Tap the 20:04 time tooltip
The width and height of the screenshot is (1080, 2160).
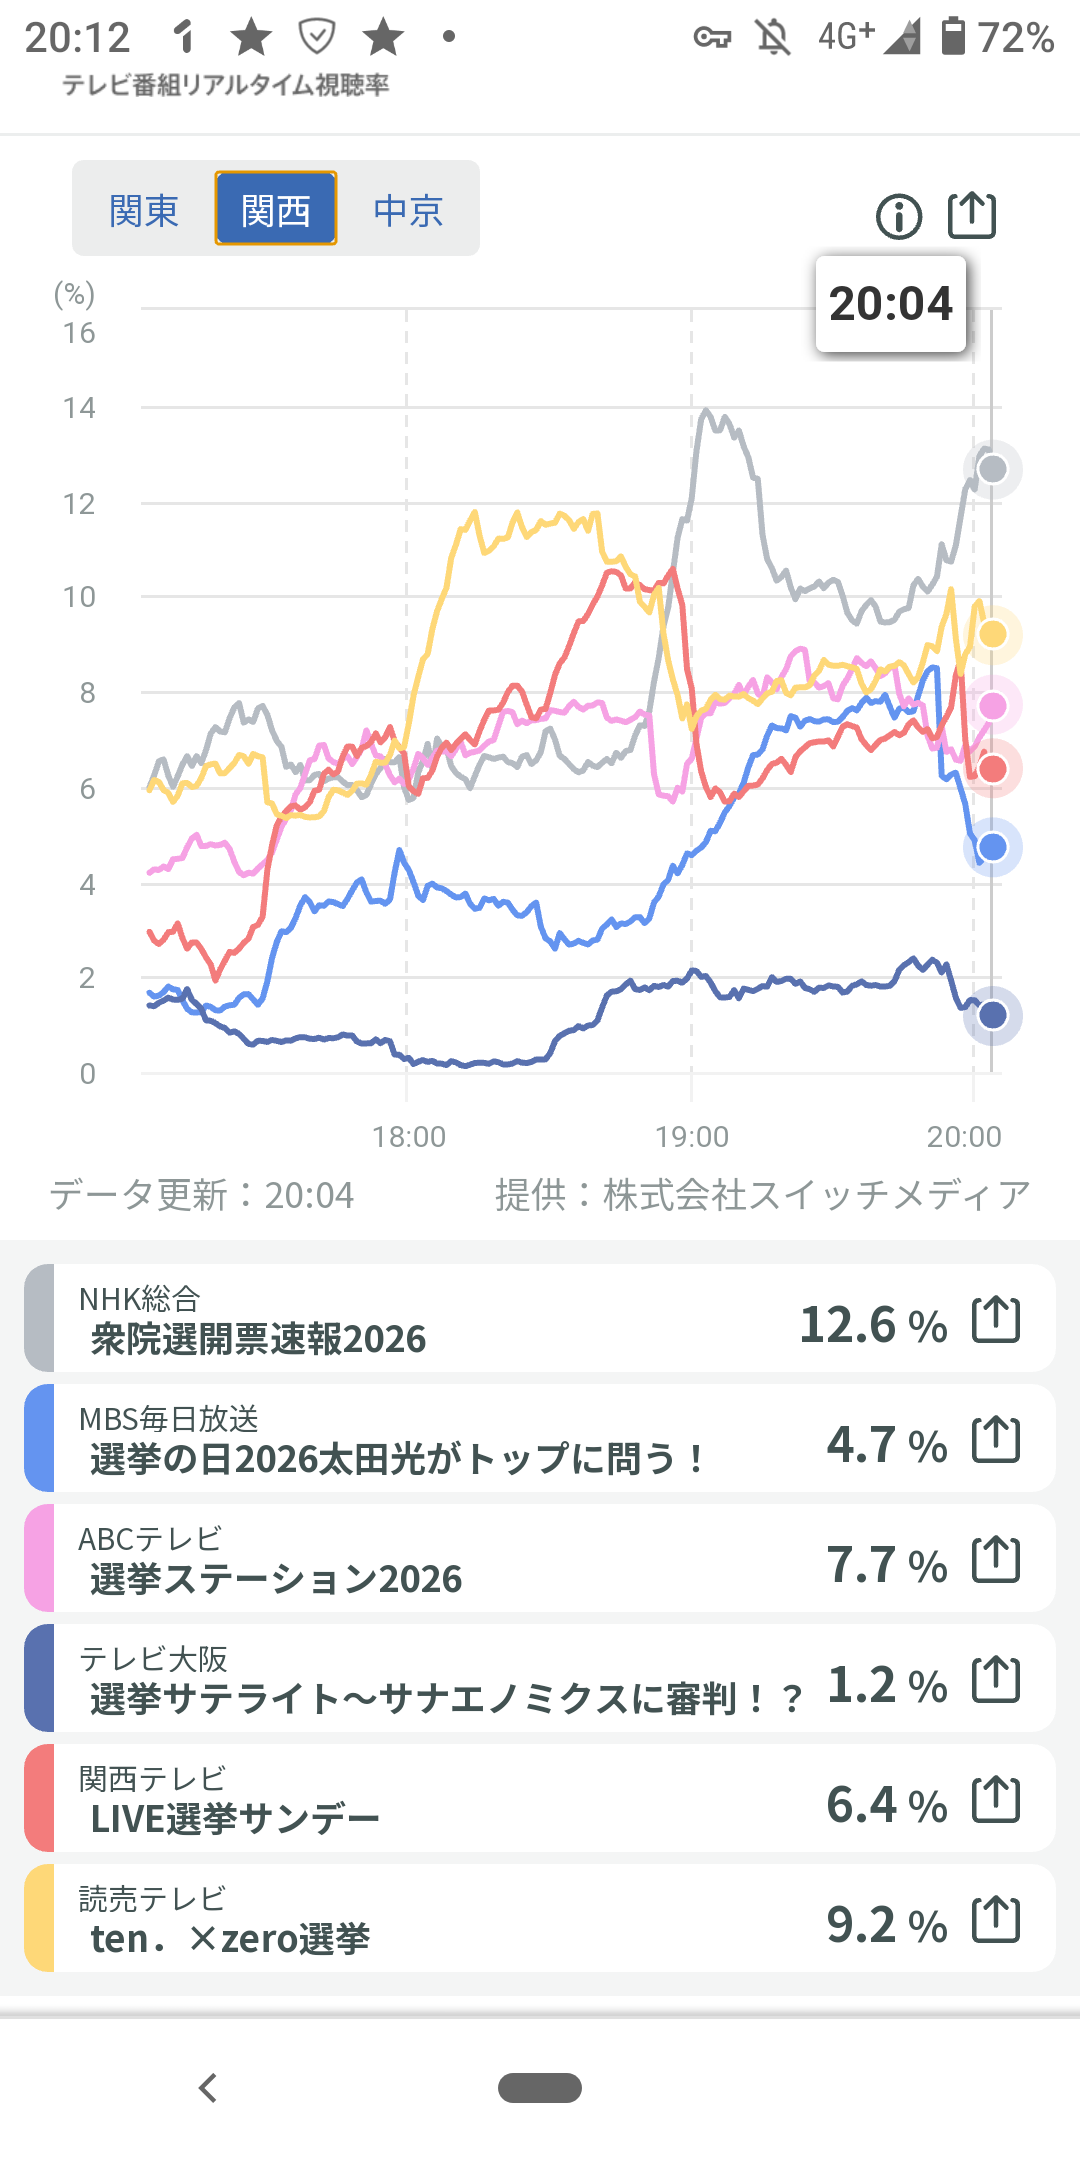coord(891,304)
